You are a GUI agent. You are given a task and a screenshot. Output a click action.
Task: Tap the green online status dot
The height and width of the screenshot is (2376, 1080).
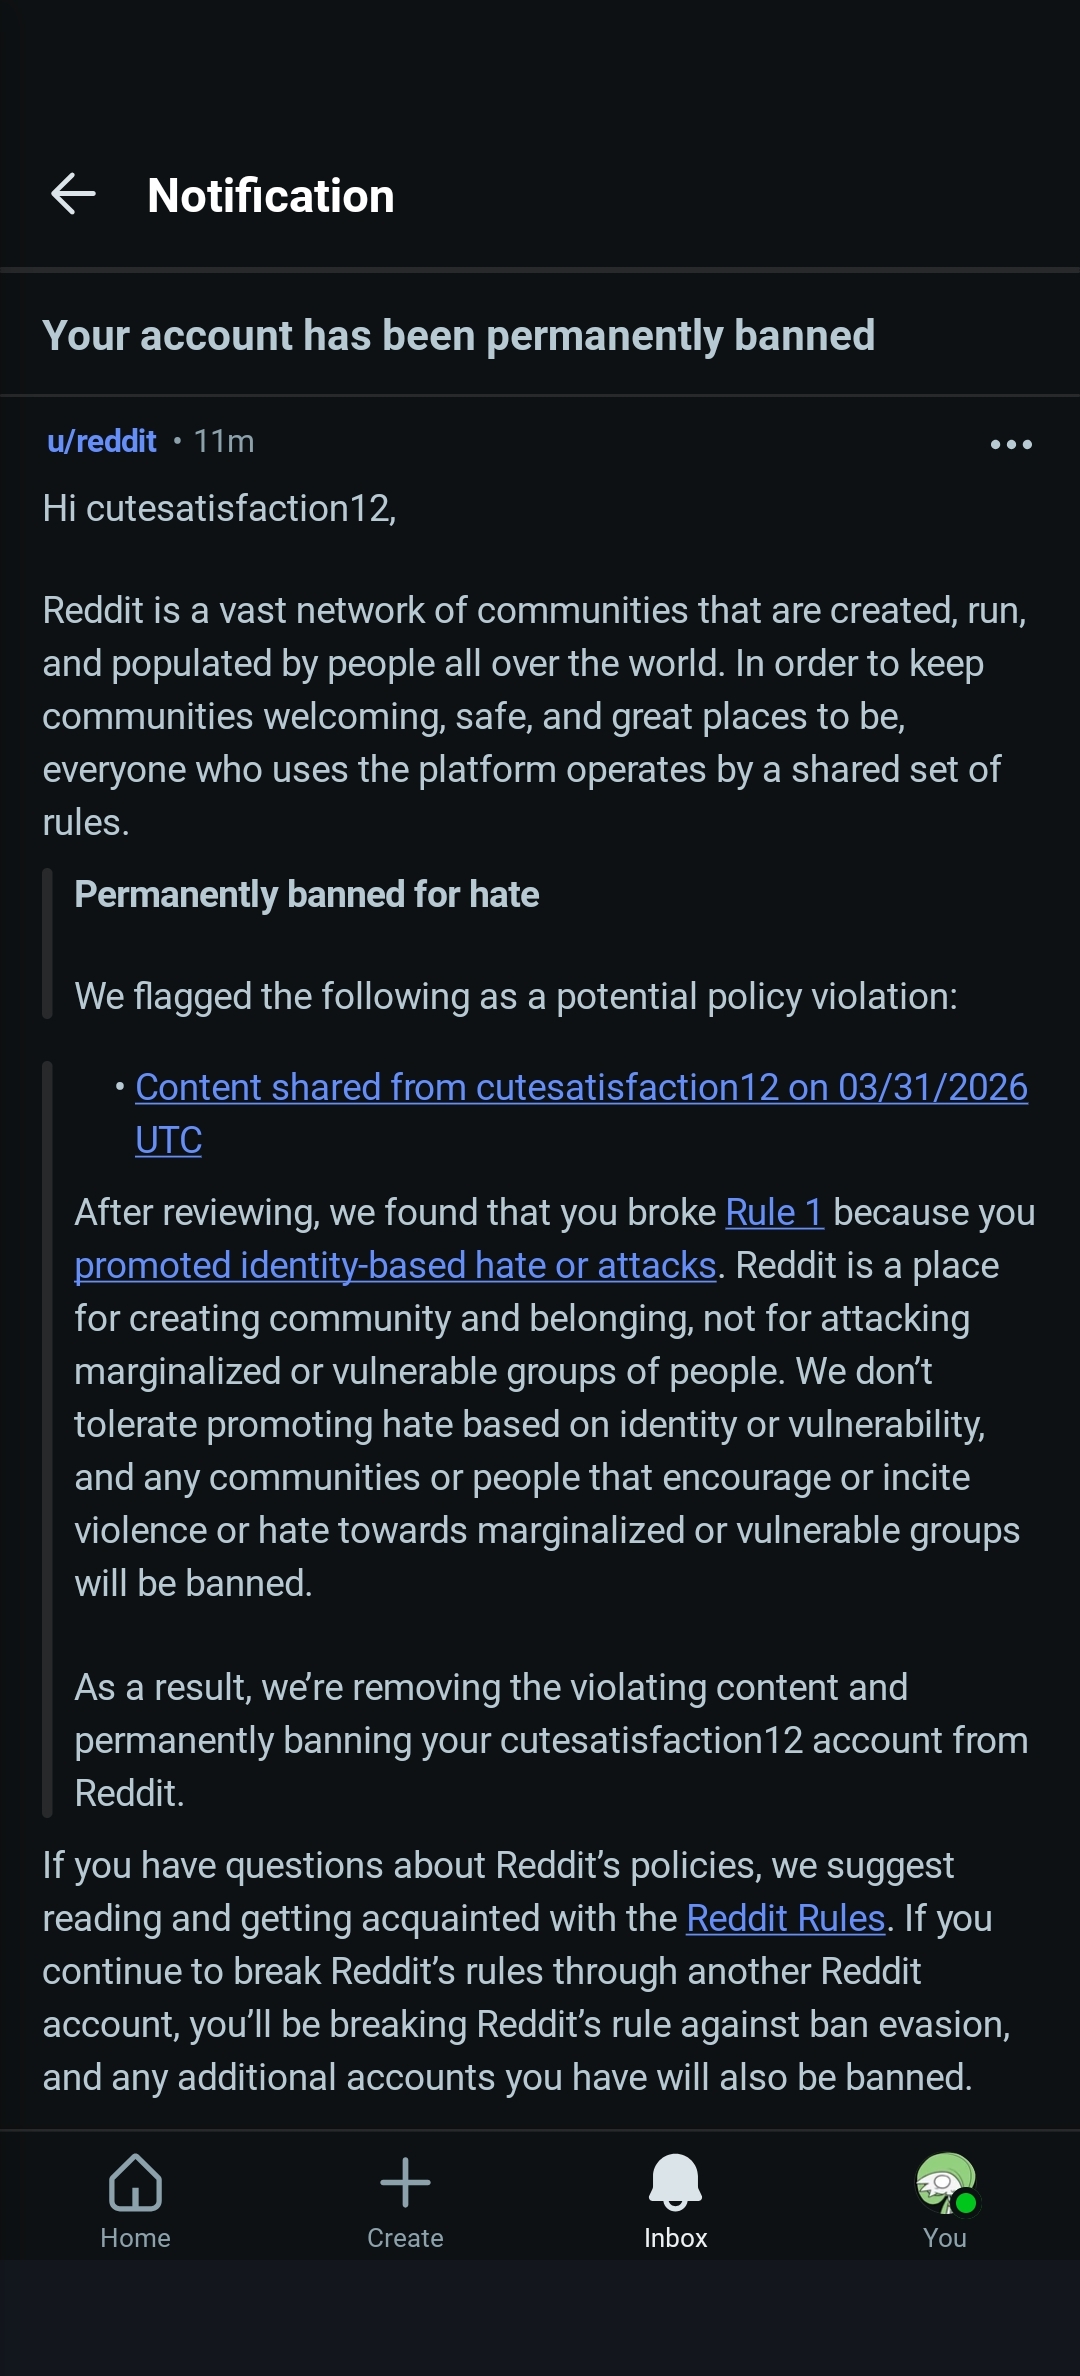tap(965, 2203)
